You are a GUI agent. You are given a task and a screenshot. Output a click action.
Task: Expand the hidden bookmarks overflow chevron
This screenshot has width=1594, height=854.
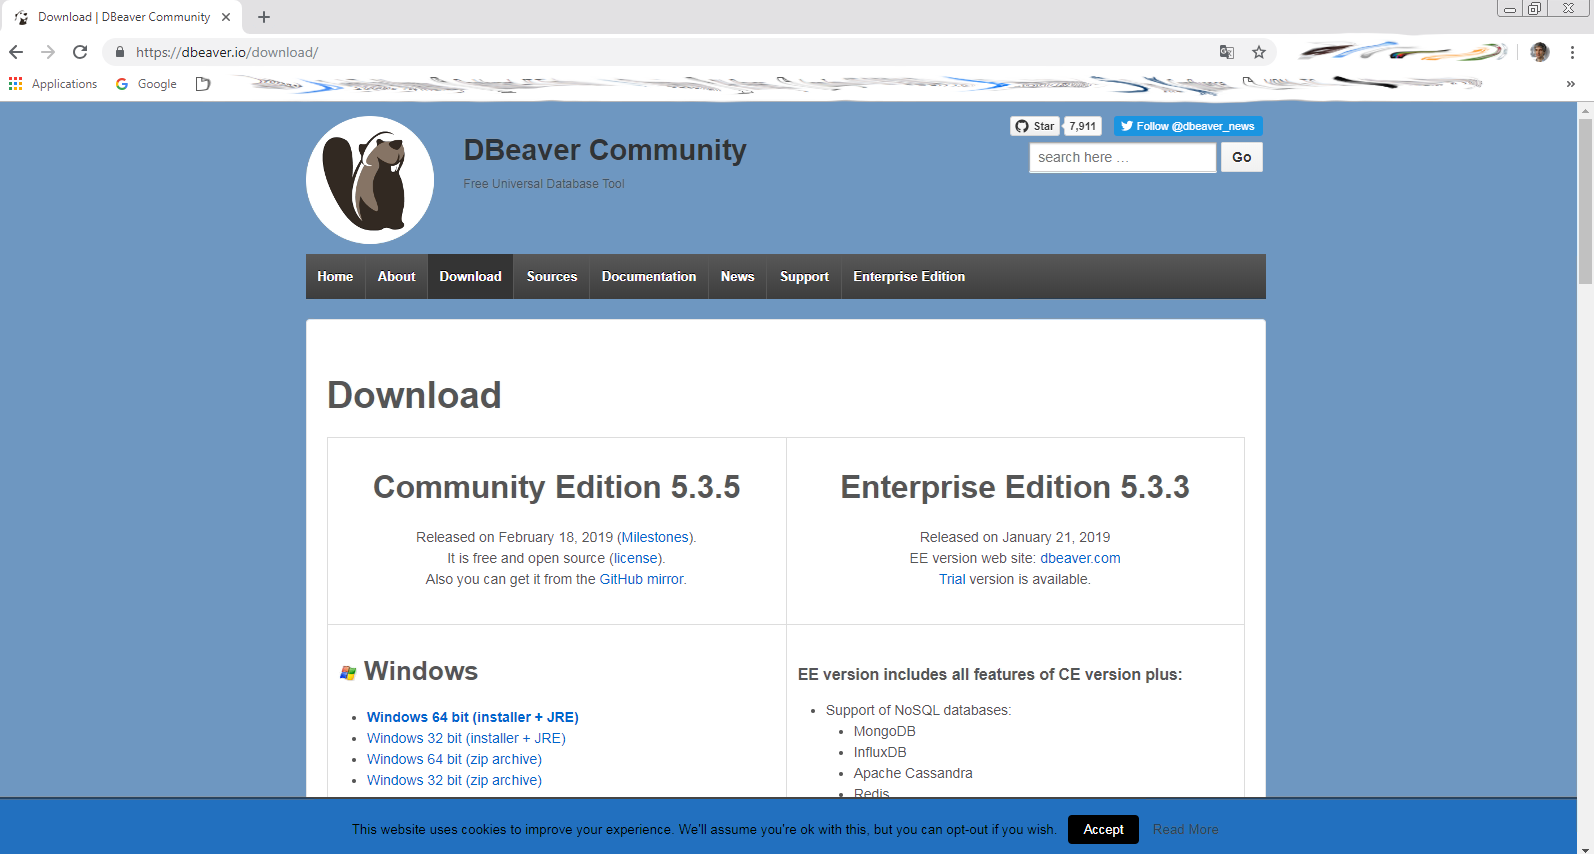tap(1570, 84)
